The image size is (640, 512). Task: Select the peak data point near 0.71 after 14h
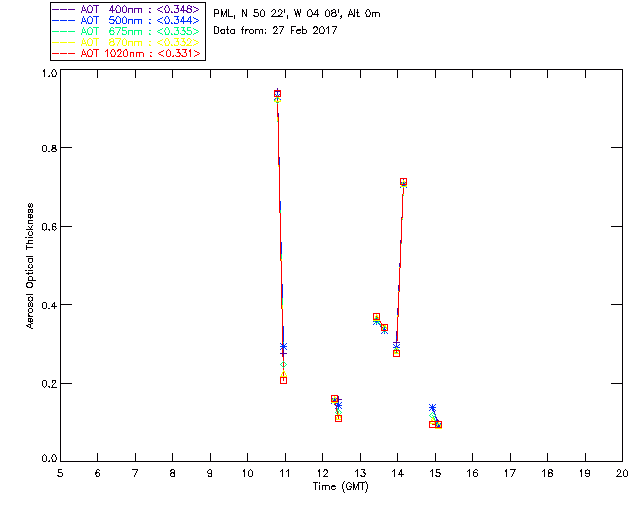click(x=403, y=182)
